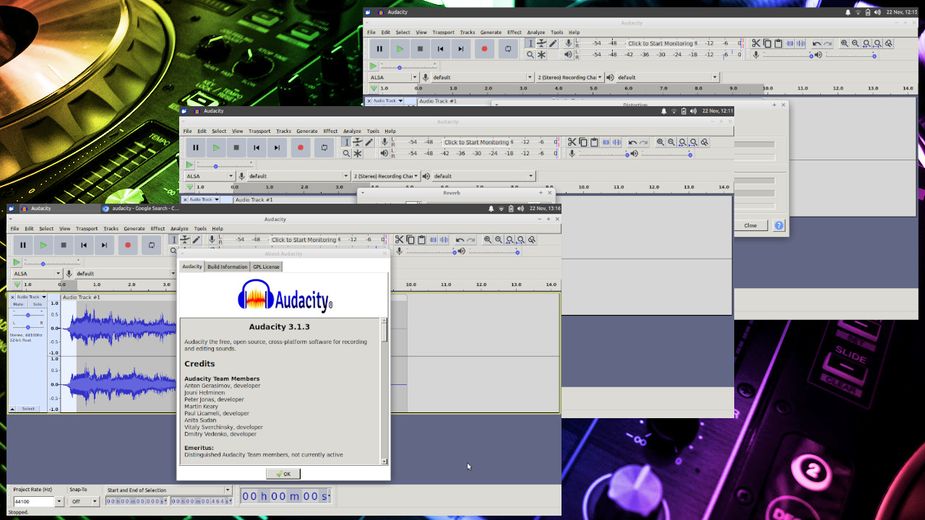
Task: Pause playback in the topmost-right Audacity window
Action: pos(379,48)
